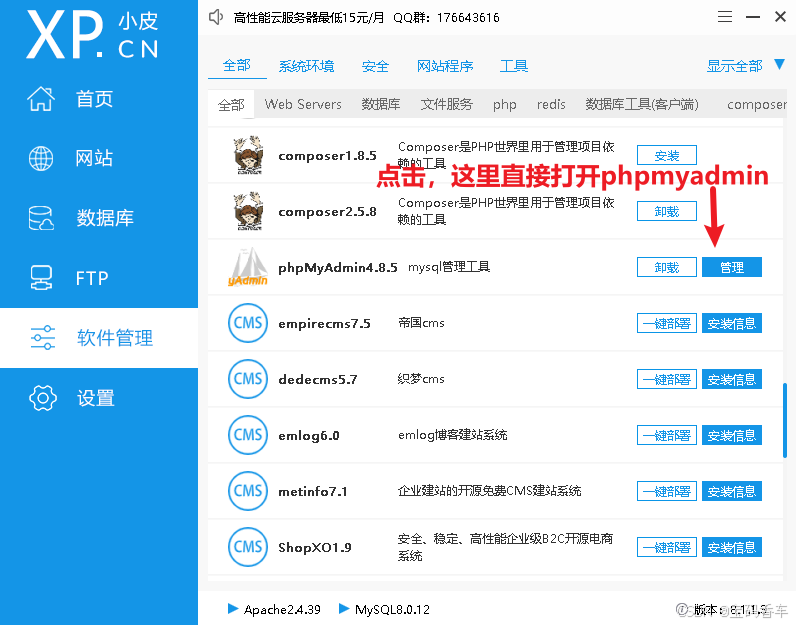Viewport: 796px width, 625px height.
Task: Select the metinfo7.1 name text
Action: click(313, 491)
